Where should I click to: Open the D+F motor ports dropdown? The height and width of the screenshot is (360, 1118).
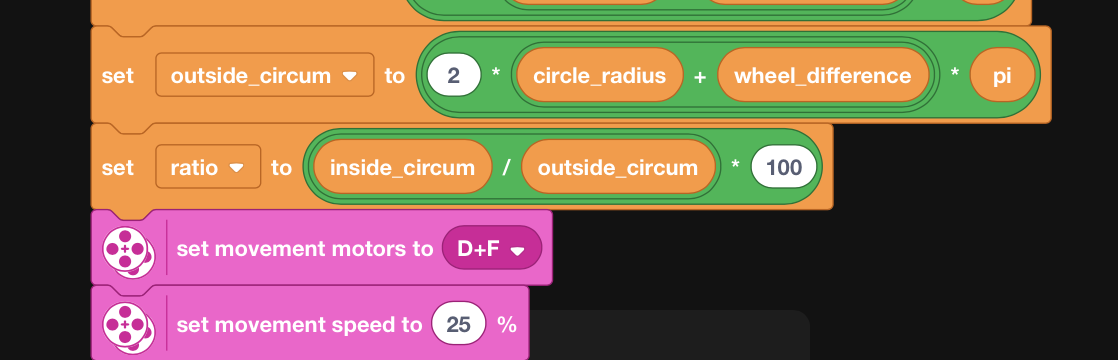tap(492, 248)
